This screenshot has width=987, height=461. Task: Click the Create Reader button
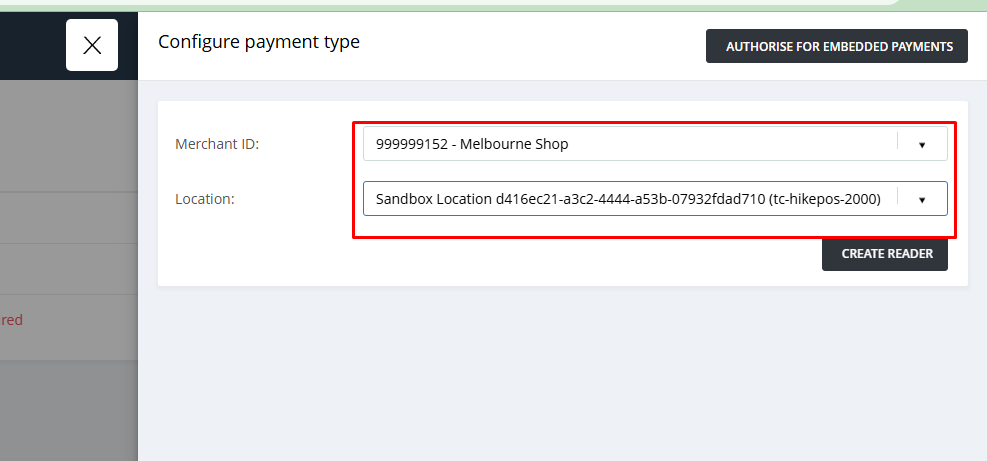click(x=884, y=254)
